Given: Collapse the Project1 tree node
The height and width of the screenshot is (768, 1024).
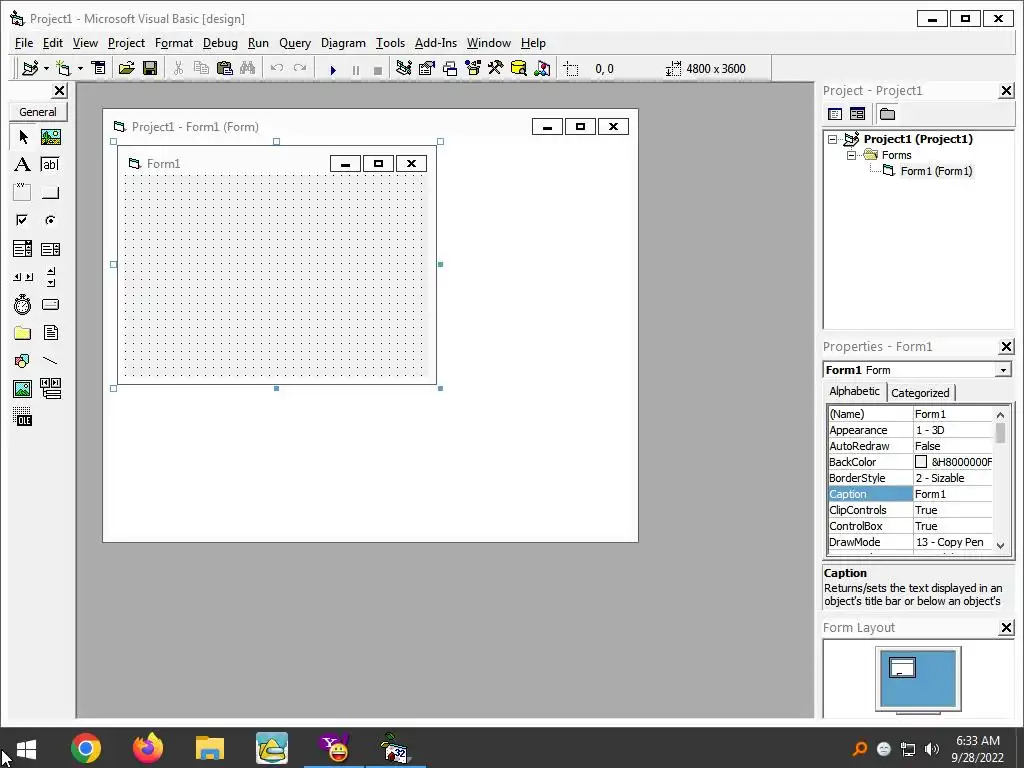Looking at the screenshot, I should 833,139.
